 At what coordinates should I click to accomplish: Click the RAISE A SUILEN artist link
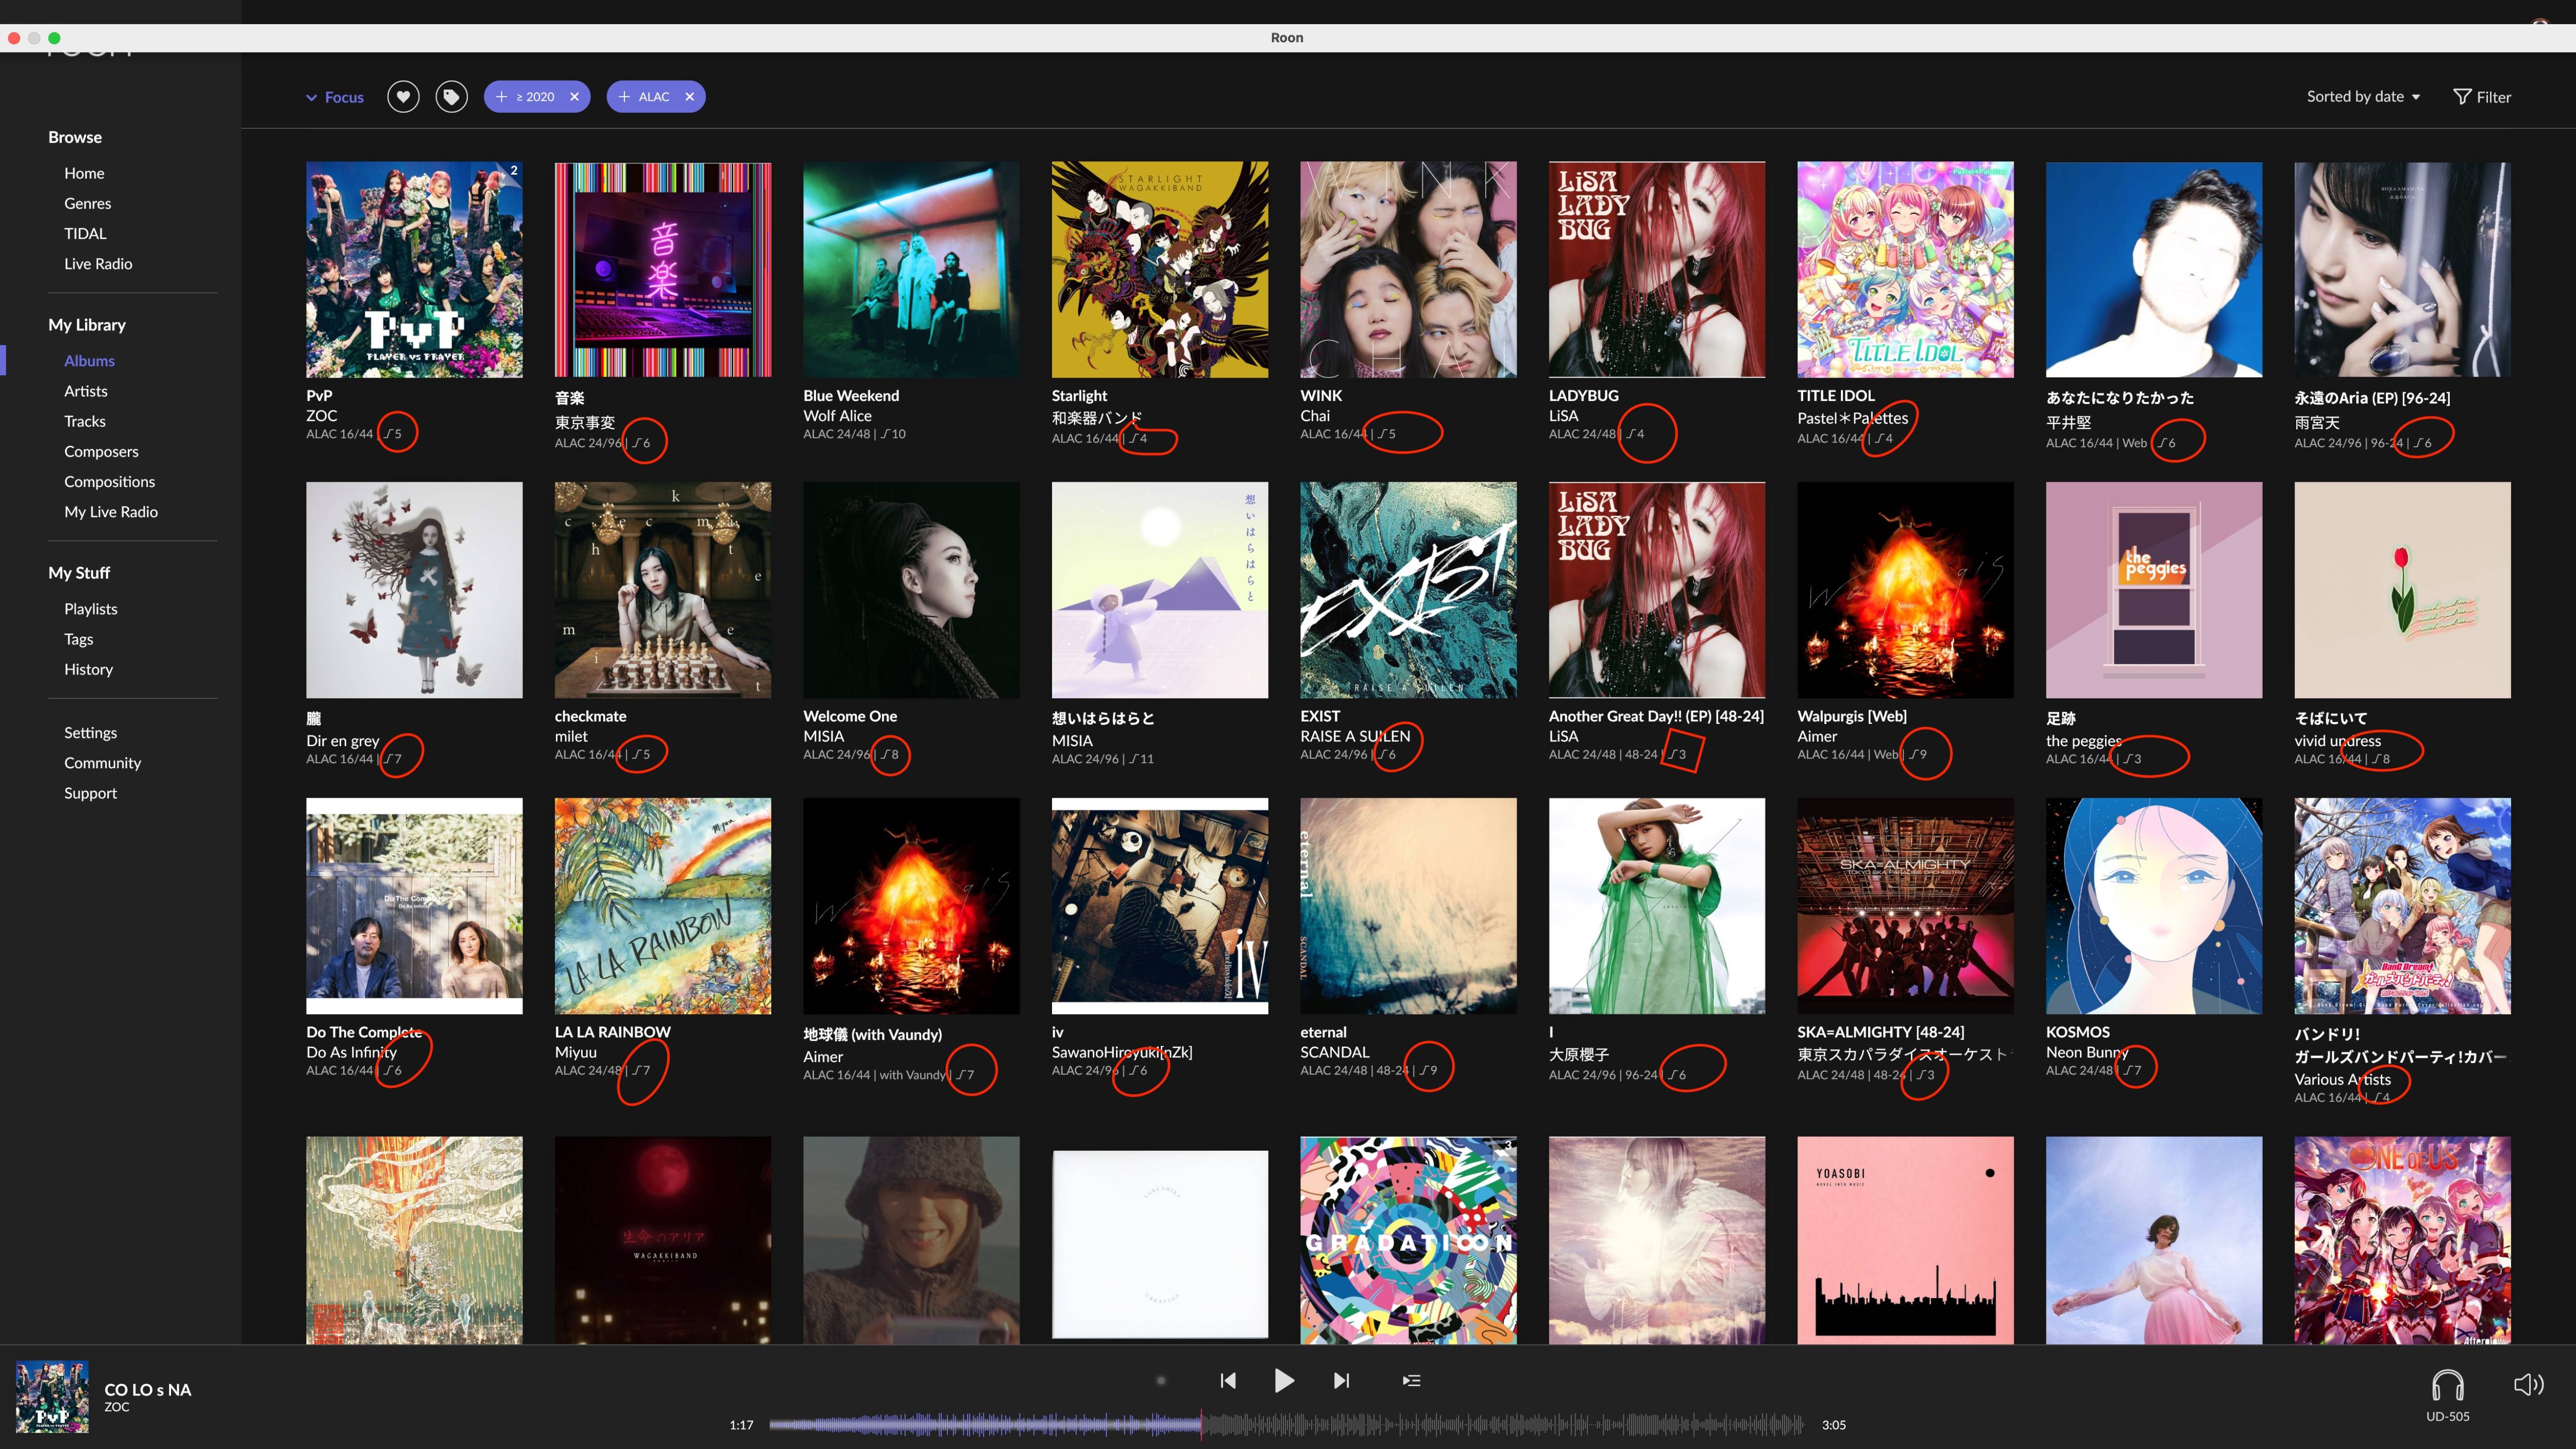1355,736
